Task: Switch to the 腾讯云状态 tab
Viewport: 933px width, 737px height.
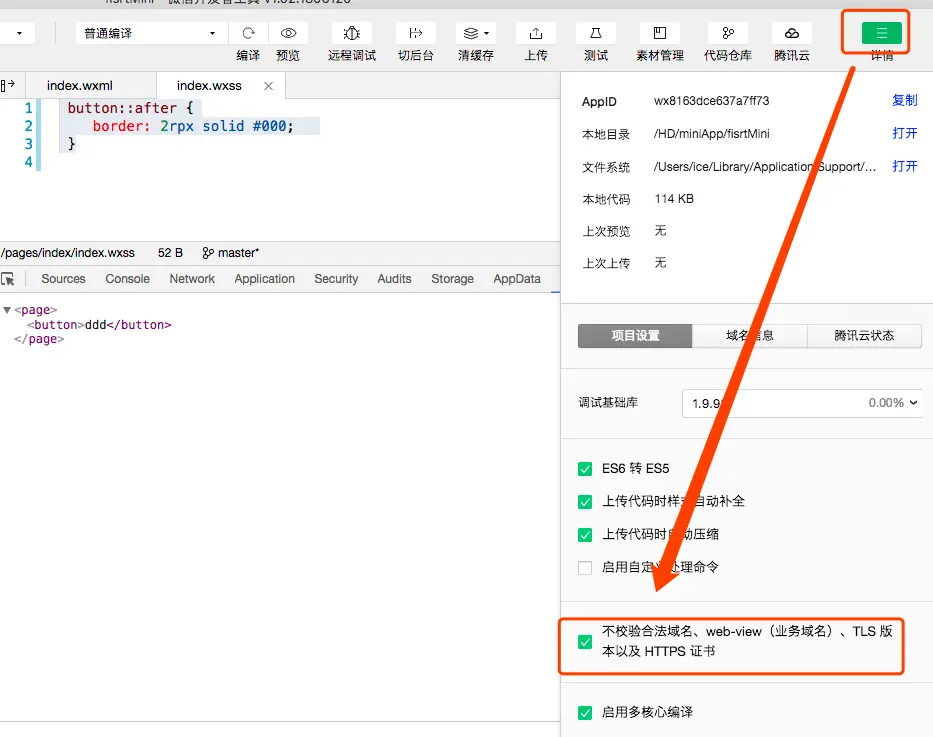Action: (864, 335)
